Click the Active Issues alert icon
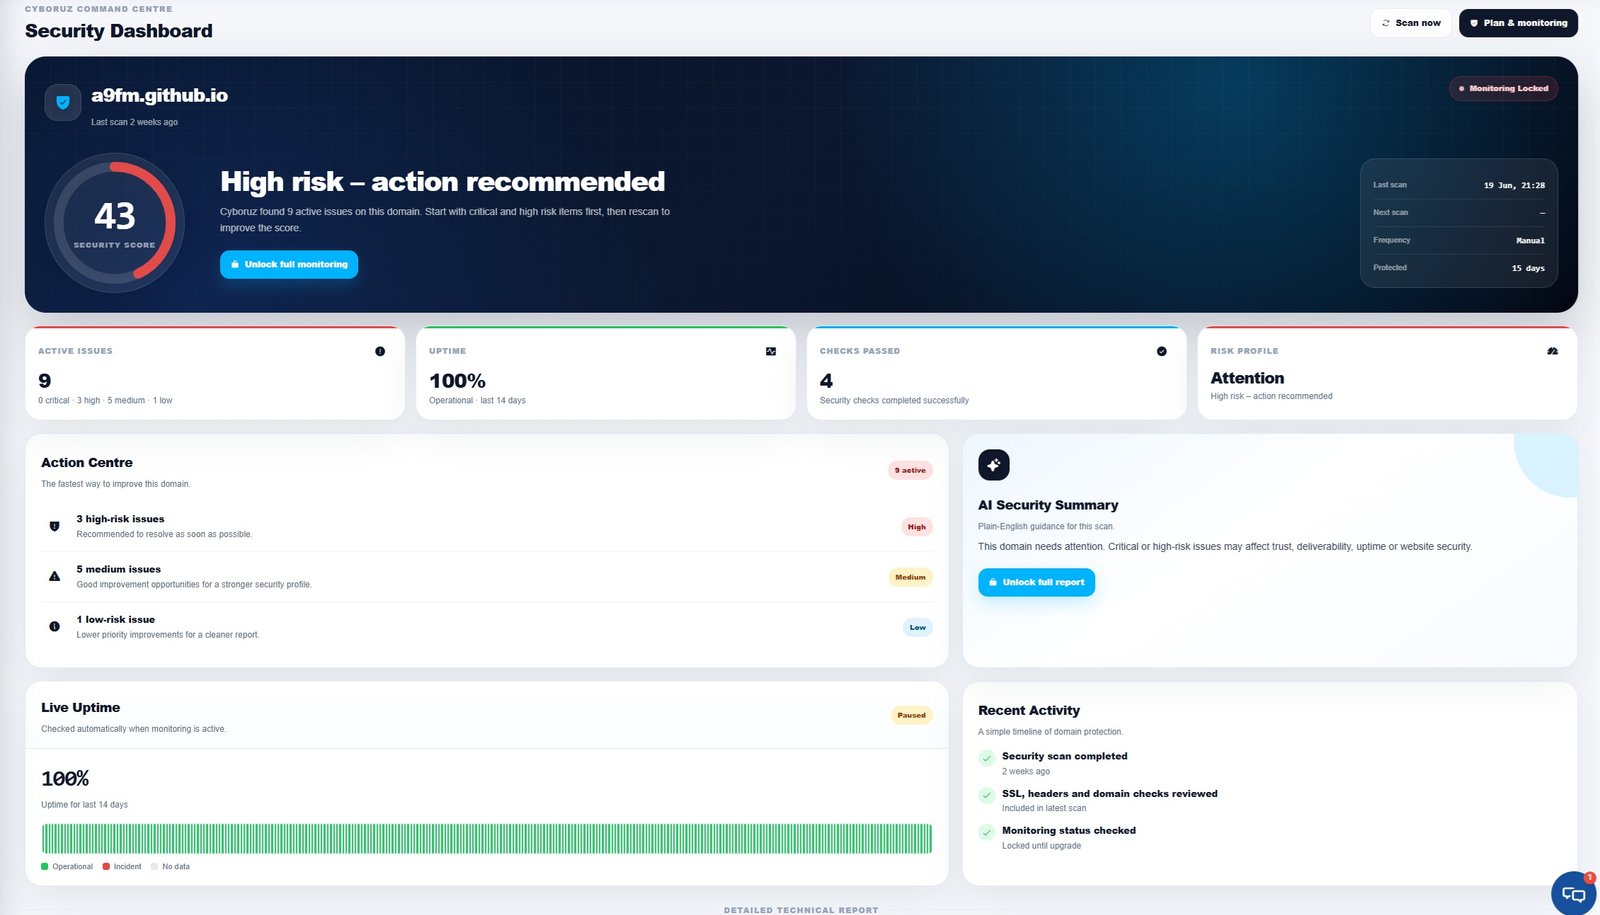This screenshot has height=915, width=1600. point(380,351)
